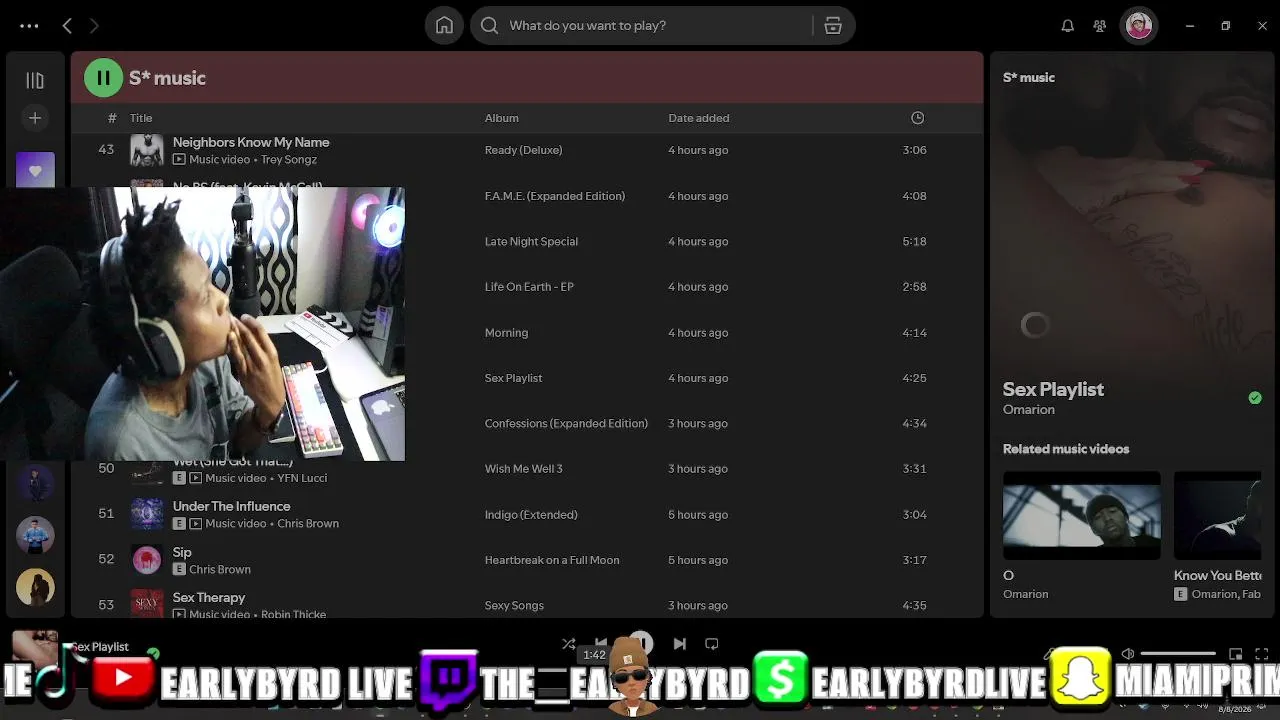Go forward with the right arrow

click(94, 26)
